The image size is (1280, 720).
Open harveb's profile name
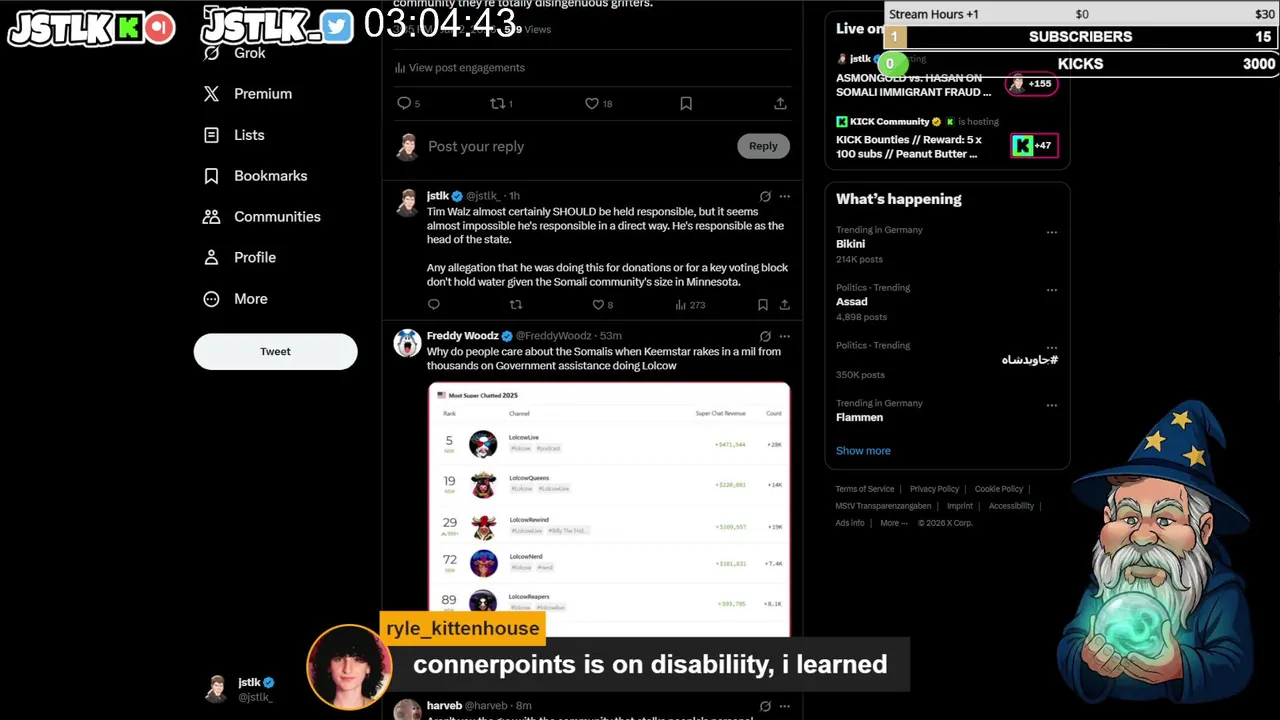[444, 706]
